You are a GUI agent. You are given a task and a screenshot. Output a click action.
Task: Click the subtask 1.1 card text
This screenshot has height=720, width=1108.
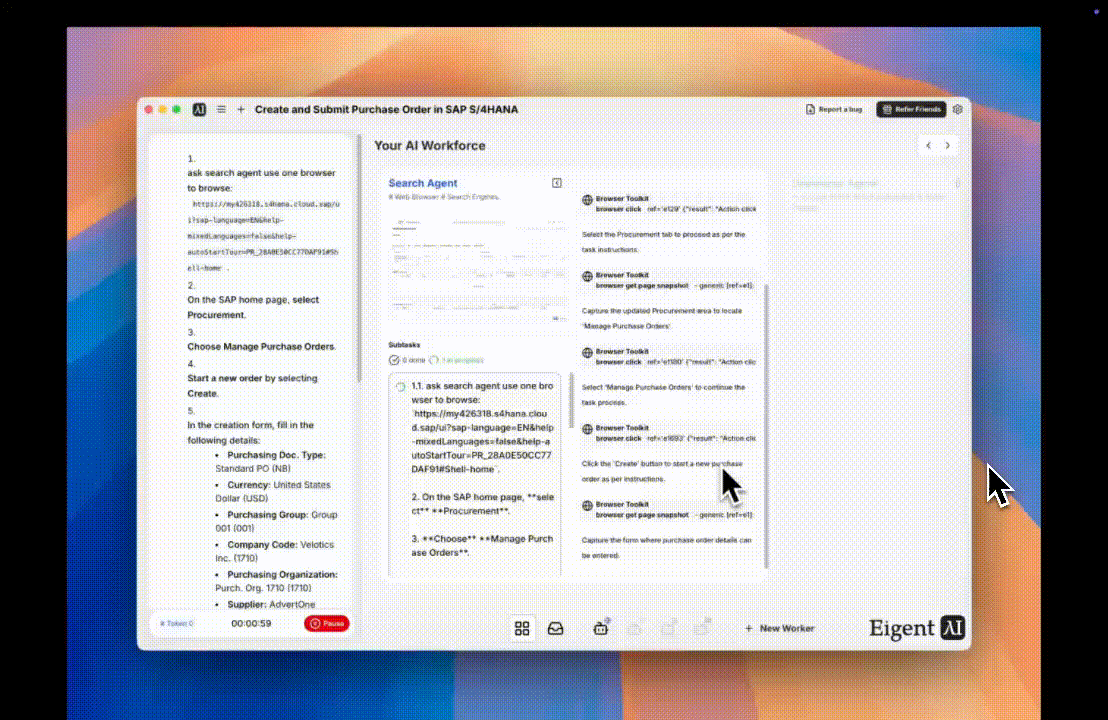[482, 469]
